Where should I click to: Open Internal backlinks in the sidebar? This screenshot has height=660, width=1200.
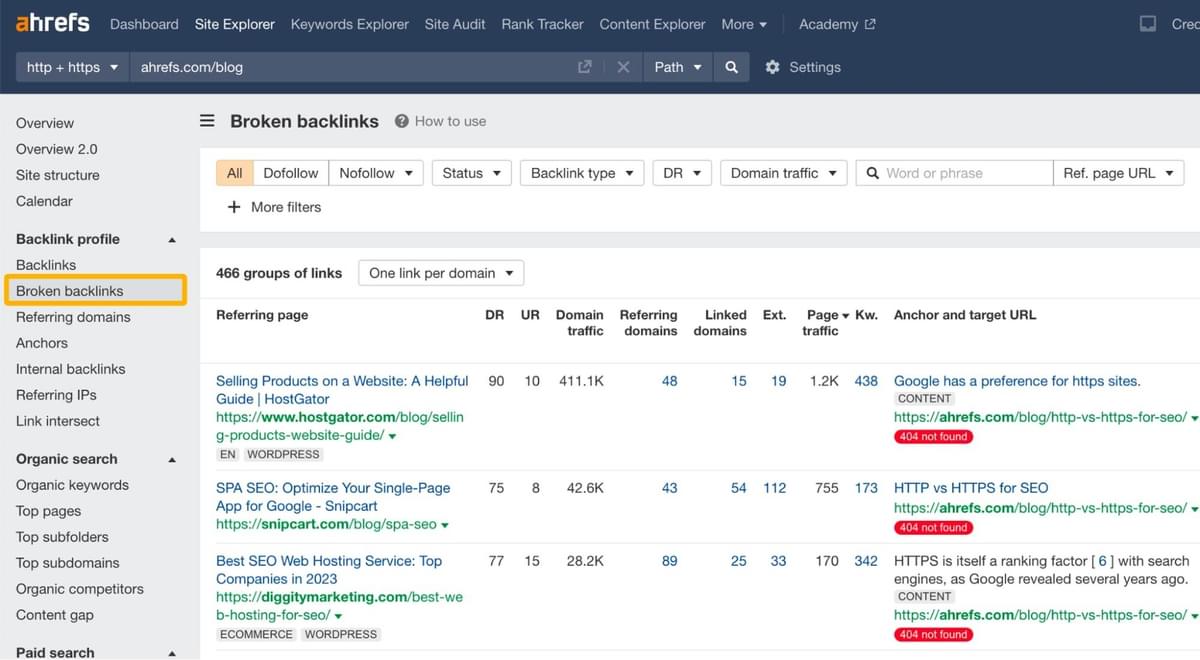pos(71,369)
